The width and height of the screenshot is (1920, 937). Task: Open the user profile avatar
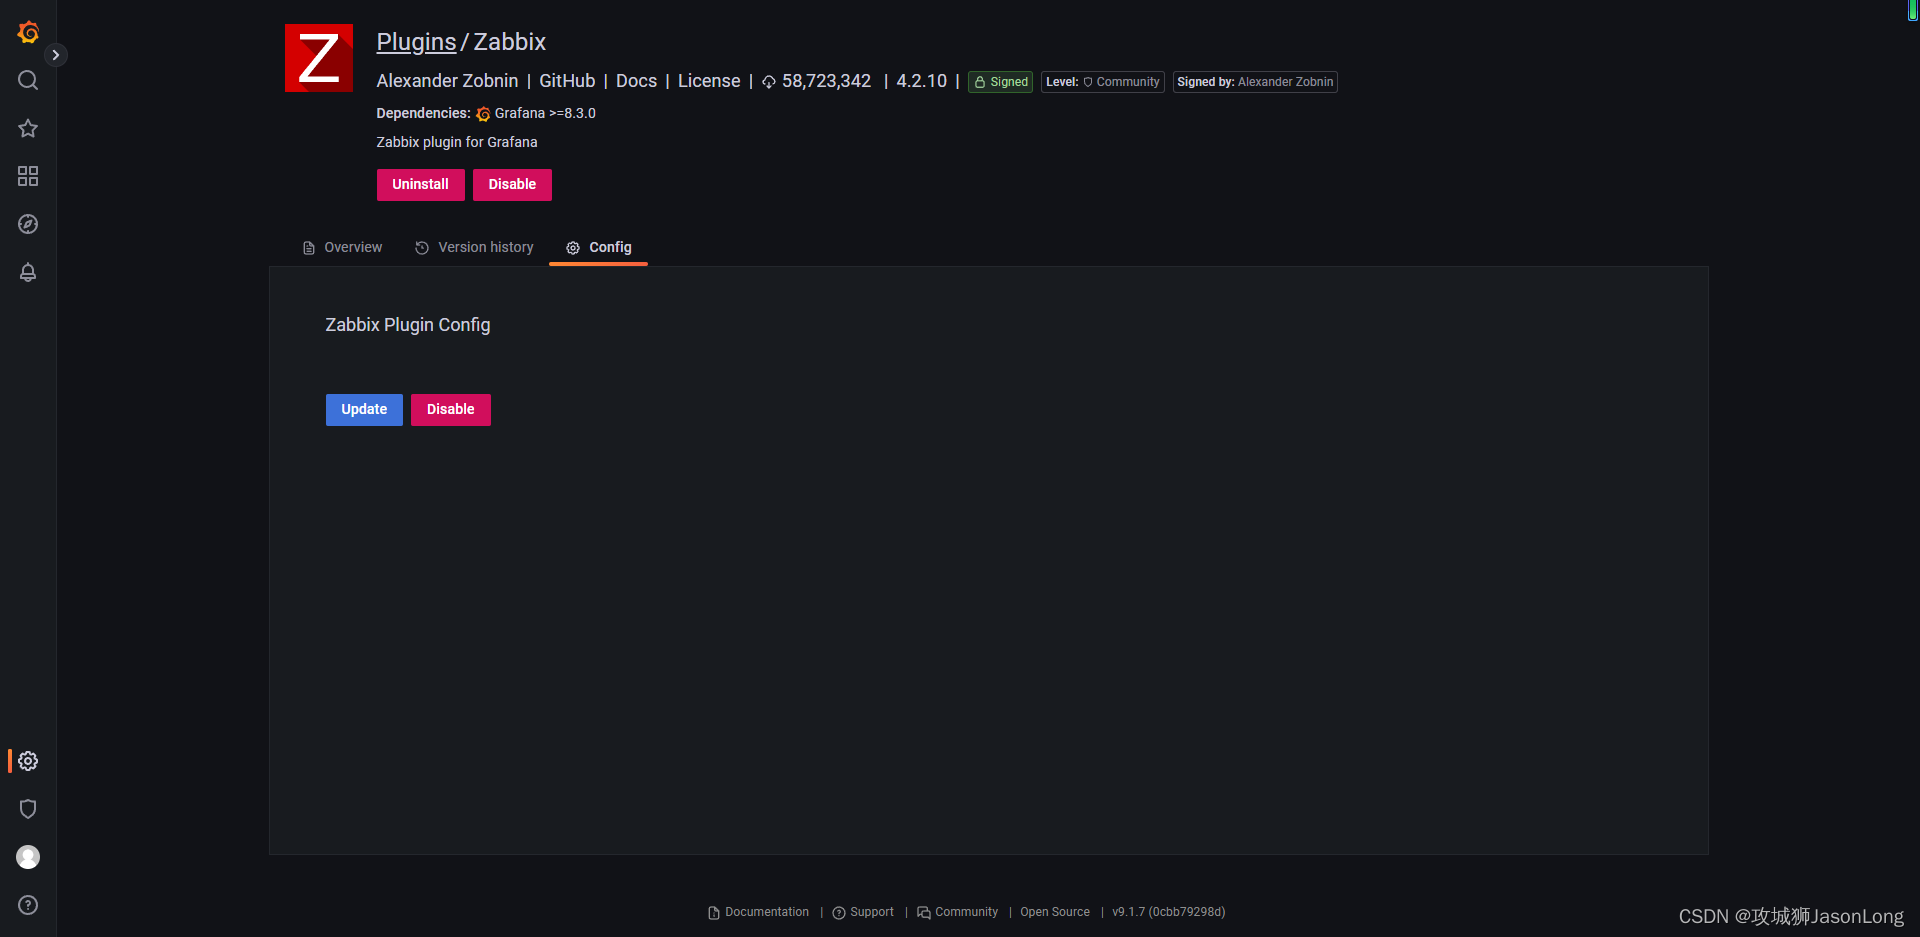click(28, 857)
